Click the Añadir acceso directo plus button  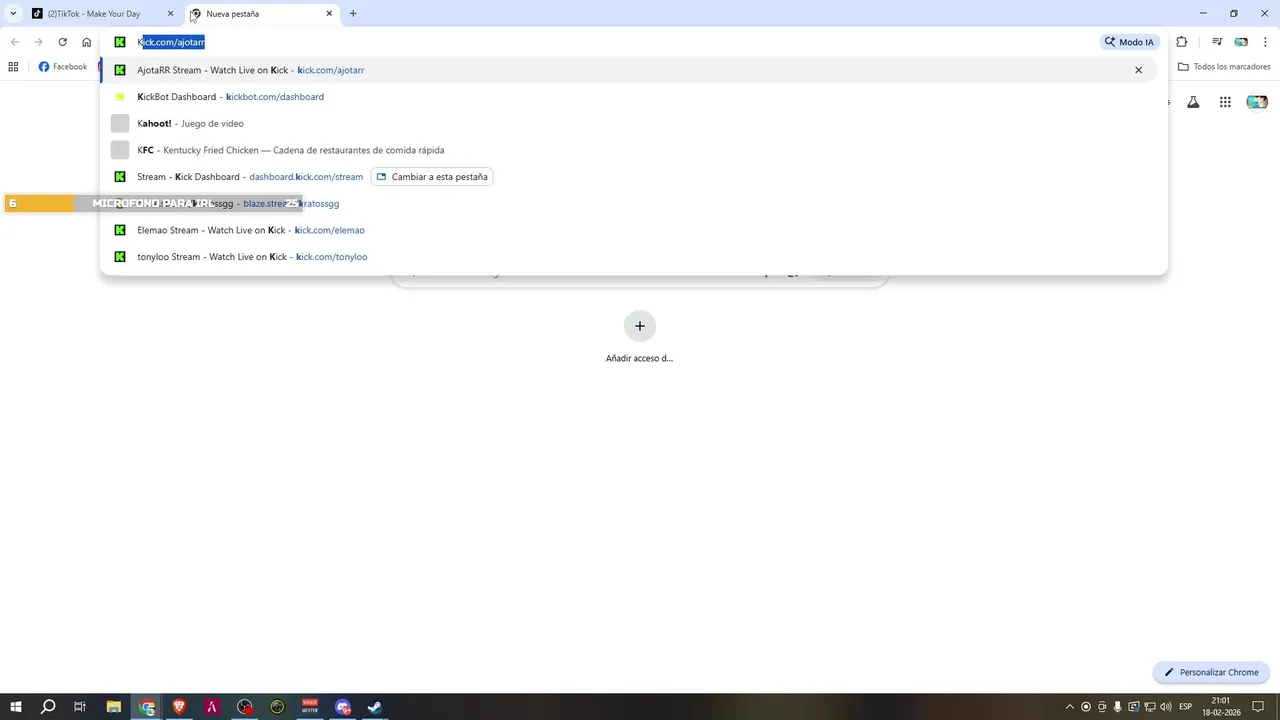(640, 326)
